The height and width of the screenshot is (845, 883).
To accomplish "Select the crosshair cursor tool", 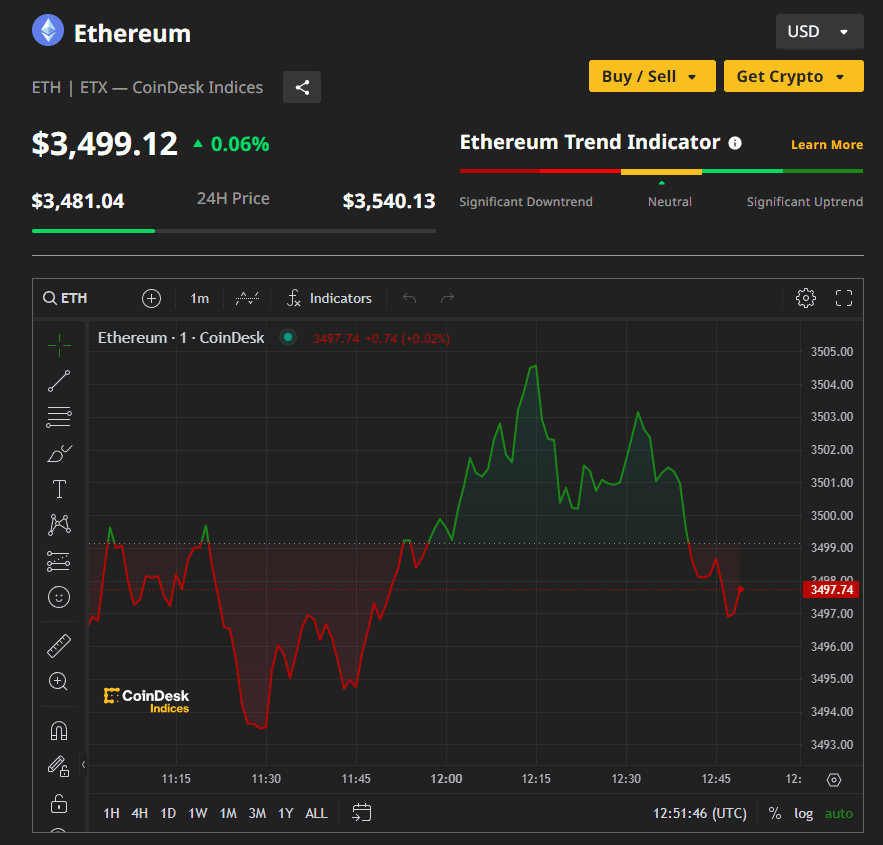I will pos(59,345).
